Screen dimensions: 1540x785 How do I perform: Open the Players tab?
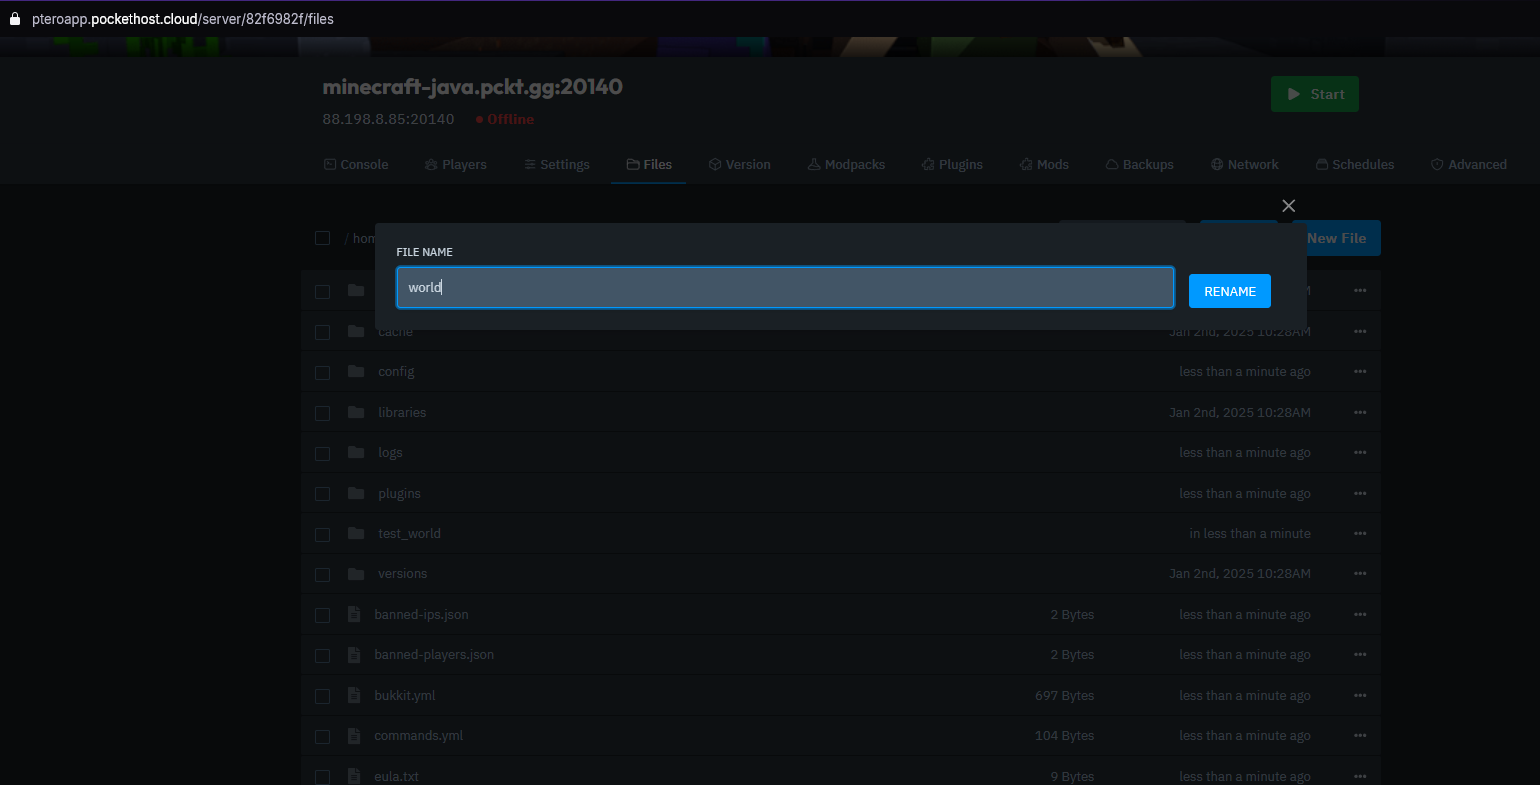(x=456, y=164)
